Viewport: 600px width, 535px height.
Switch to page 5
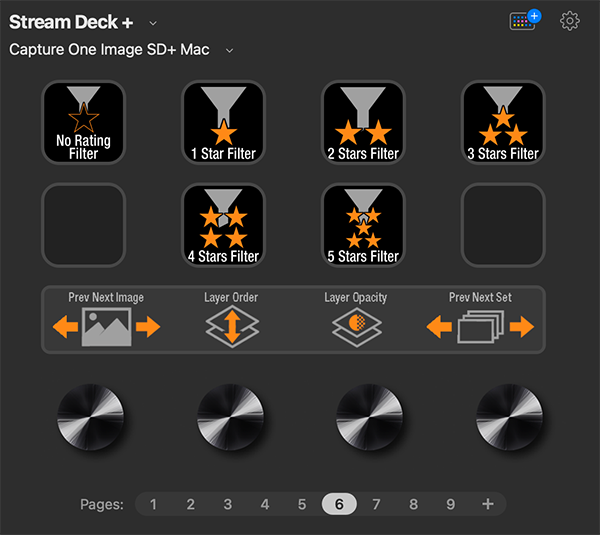(302, 504)
